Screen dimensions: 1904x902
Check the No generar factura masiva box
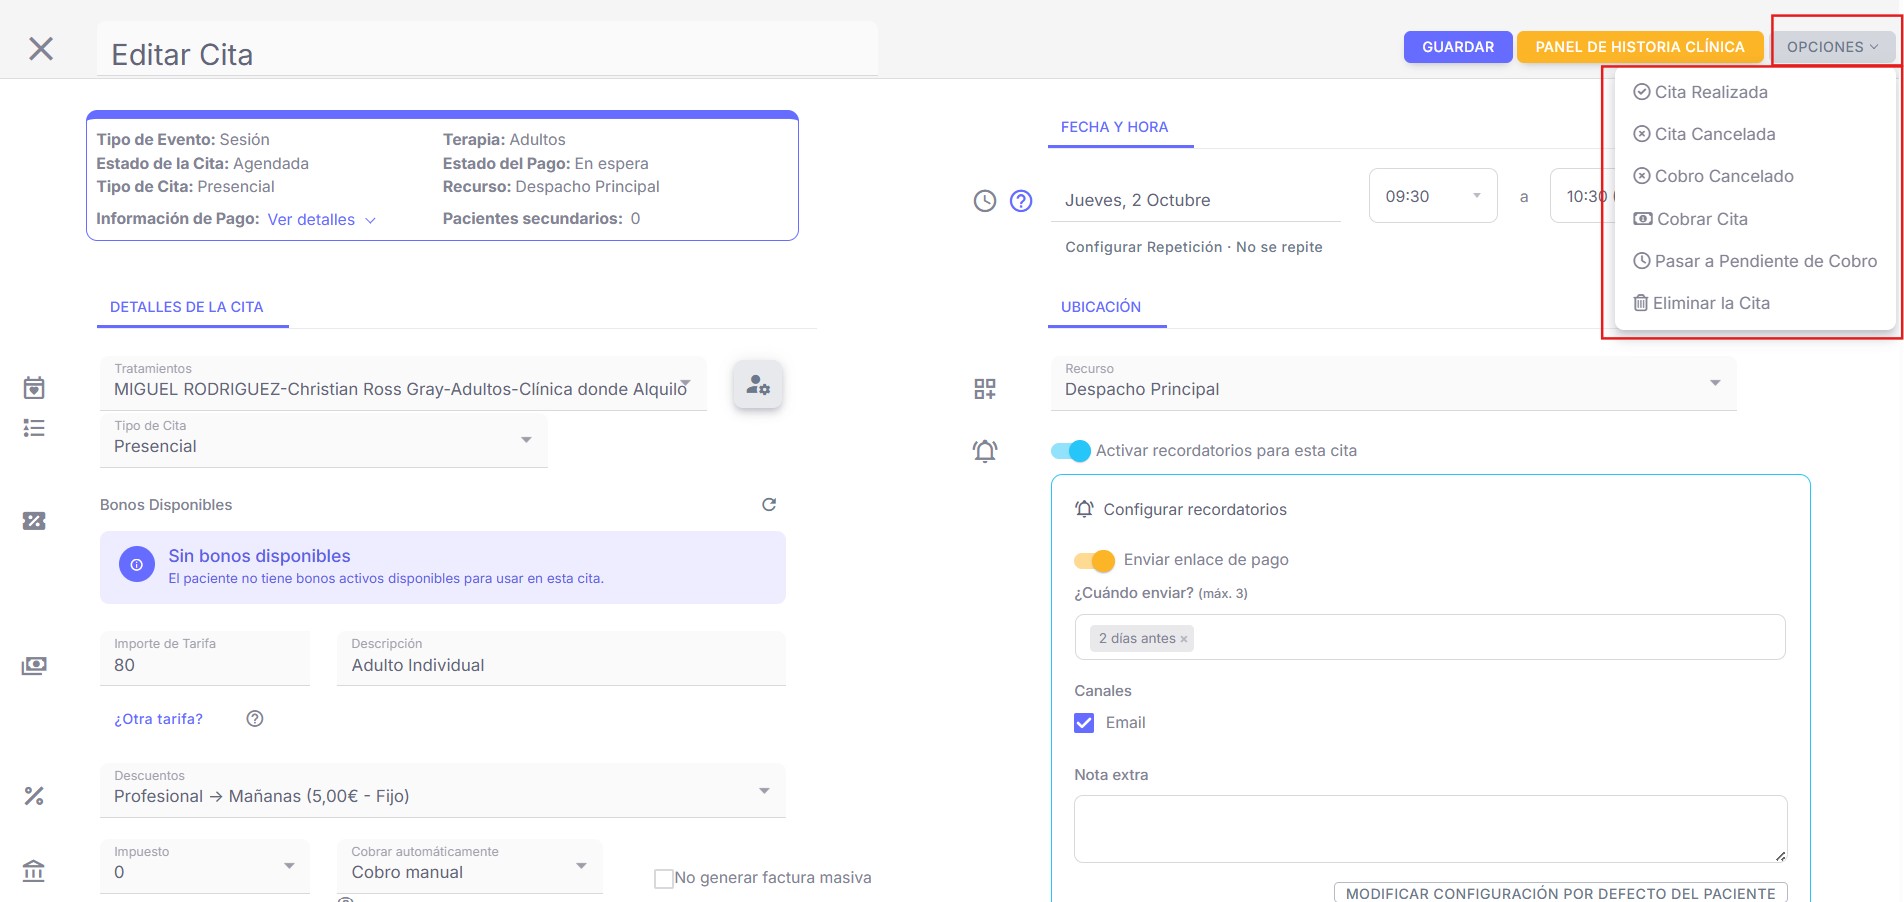(x=663, y=877)
